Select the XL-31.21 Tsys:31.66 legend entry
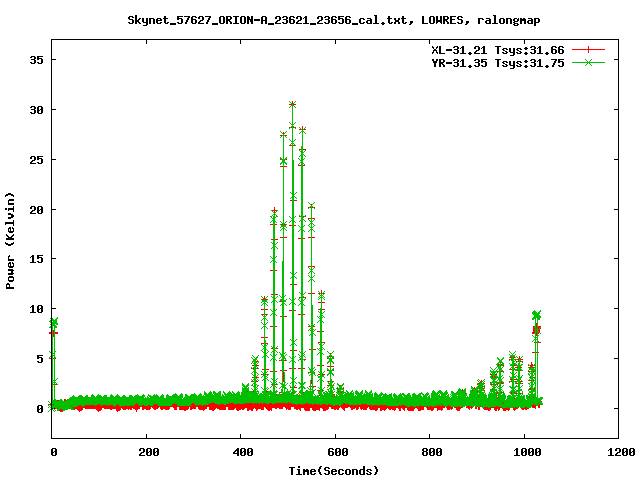The width and height of the screenshot is (640, 480). click(x=498, y=50)
